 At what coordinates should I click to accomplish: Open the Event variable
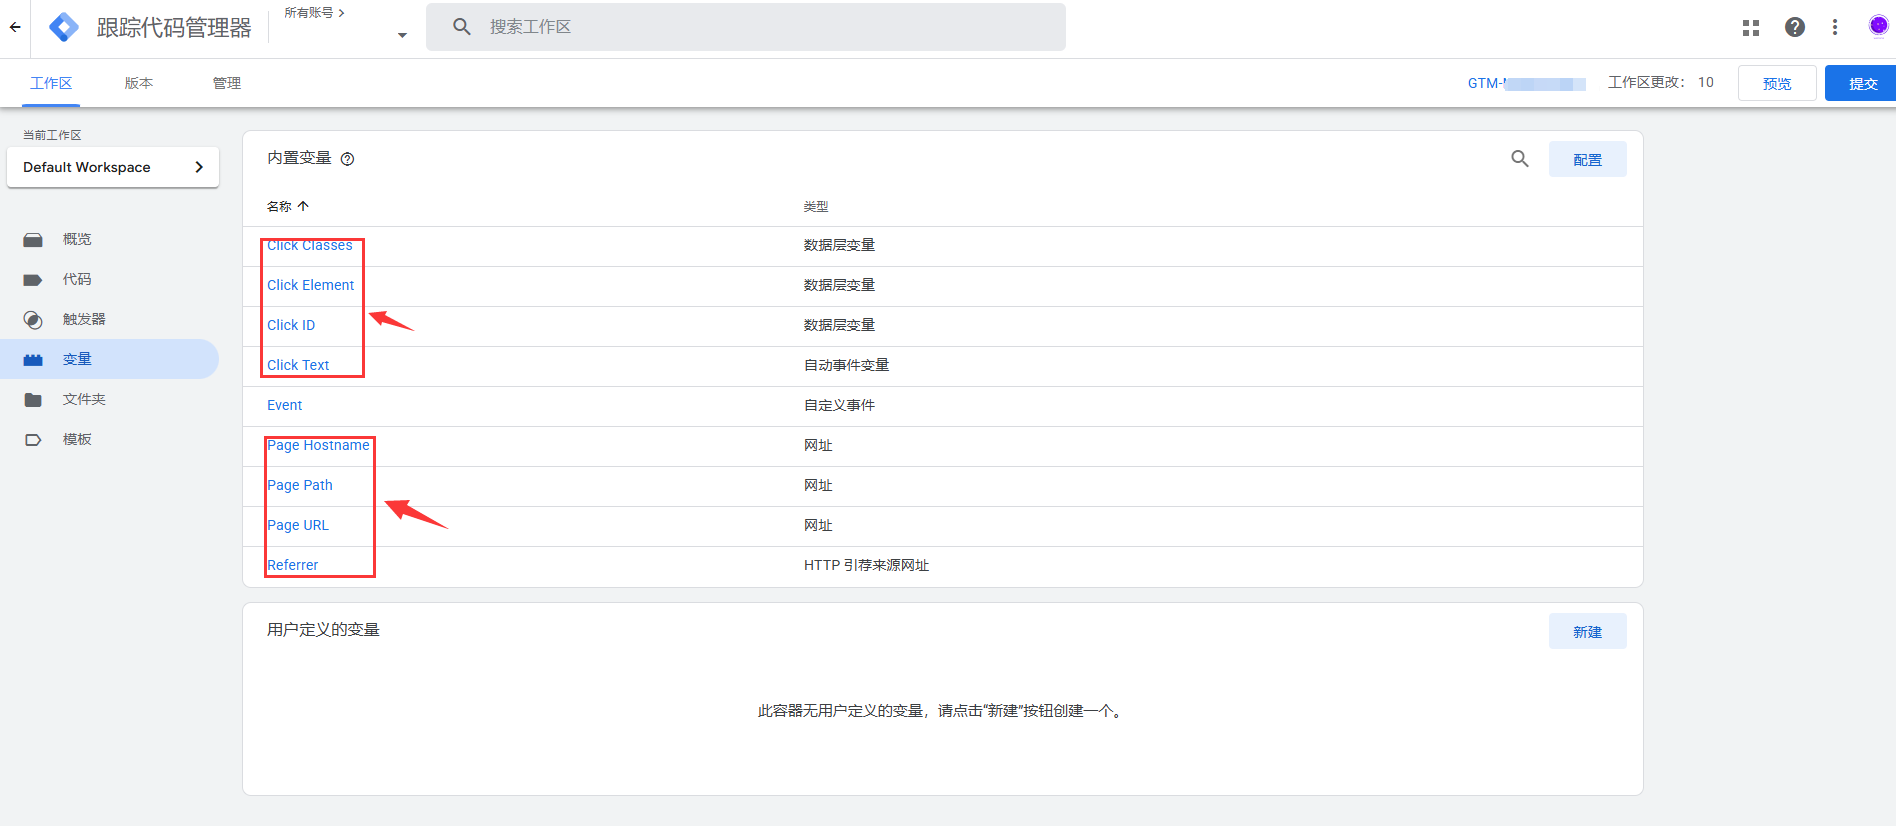pos(285,405)
